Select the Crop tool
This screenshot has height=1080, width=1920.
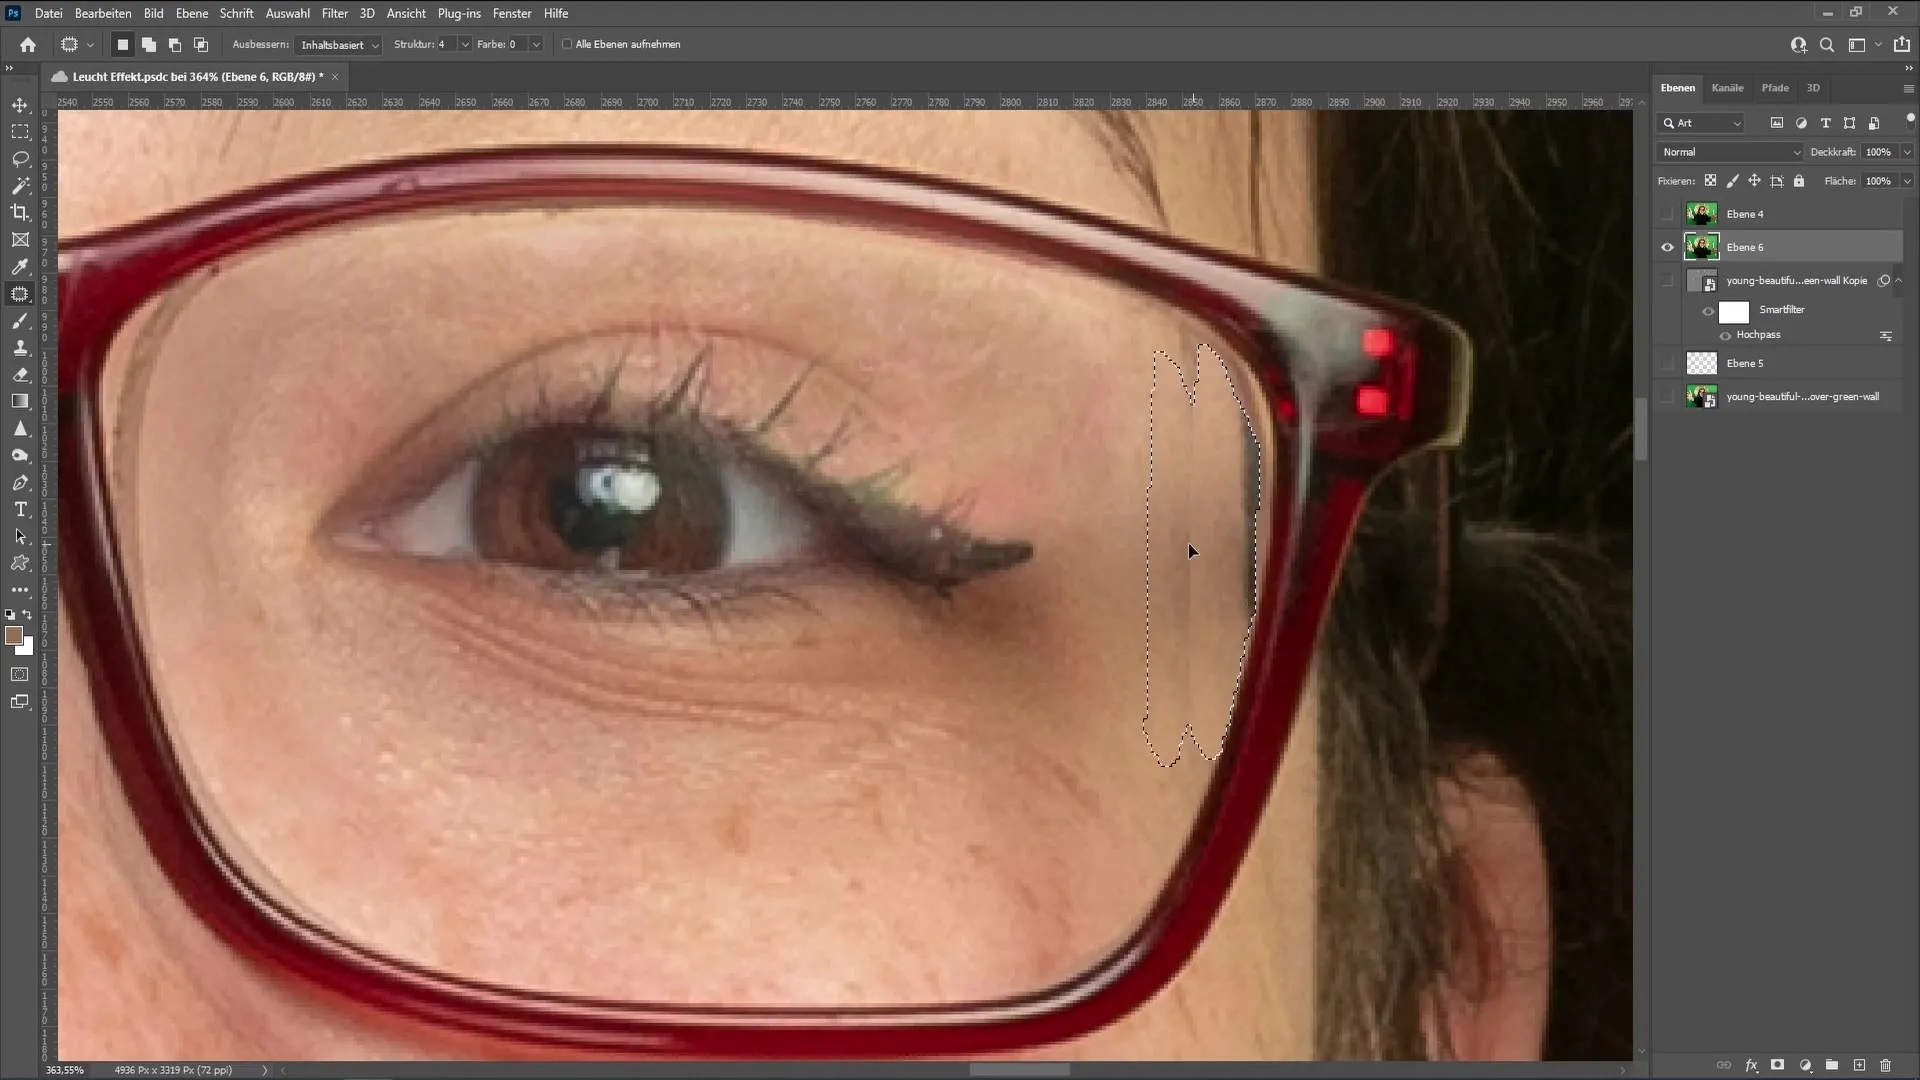pyautogui.click(x=20, y=214)
